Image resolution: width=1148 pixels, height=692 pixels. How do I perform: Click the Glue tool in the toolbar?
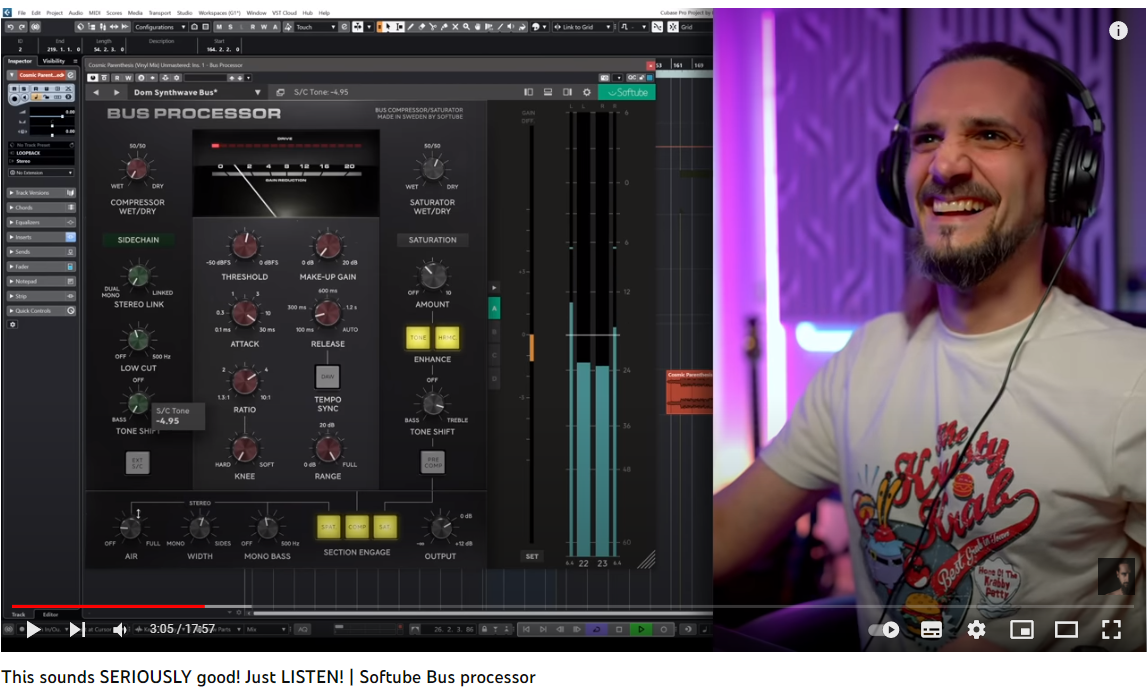coord(445,28)
